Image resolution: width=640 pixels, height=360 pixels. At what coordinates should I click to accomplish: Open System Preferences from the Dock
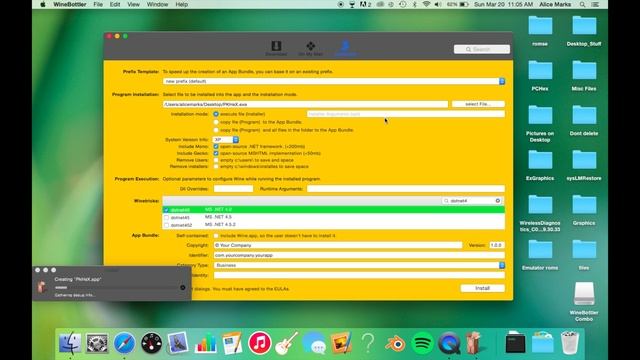pyautogui.click(x=97, y=343)
